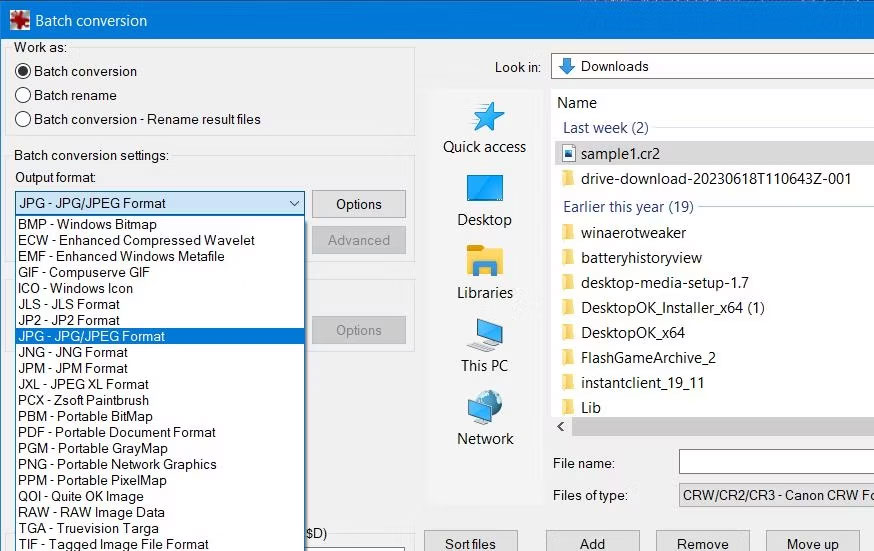Select Batch conversion - Rename result files

(x=24, y=119)
